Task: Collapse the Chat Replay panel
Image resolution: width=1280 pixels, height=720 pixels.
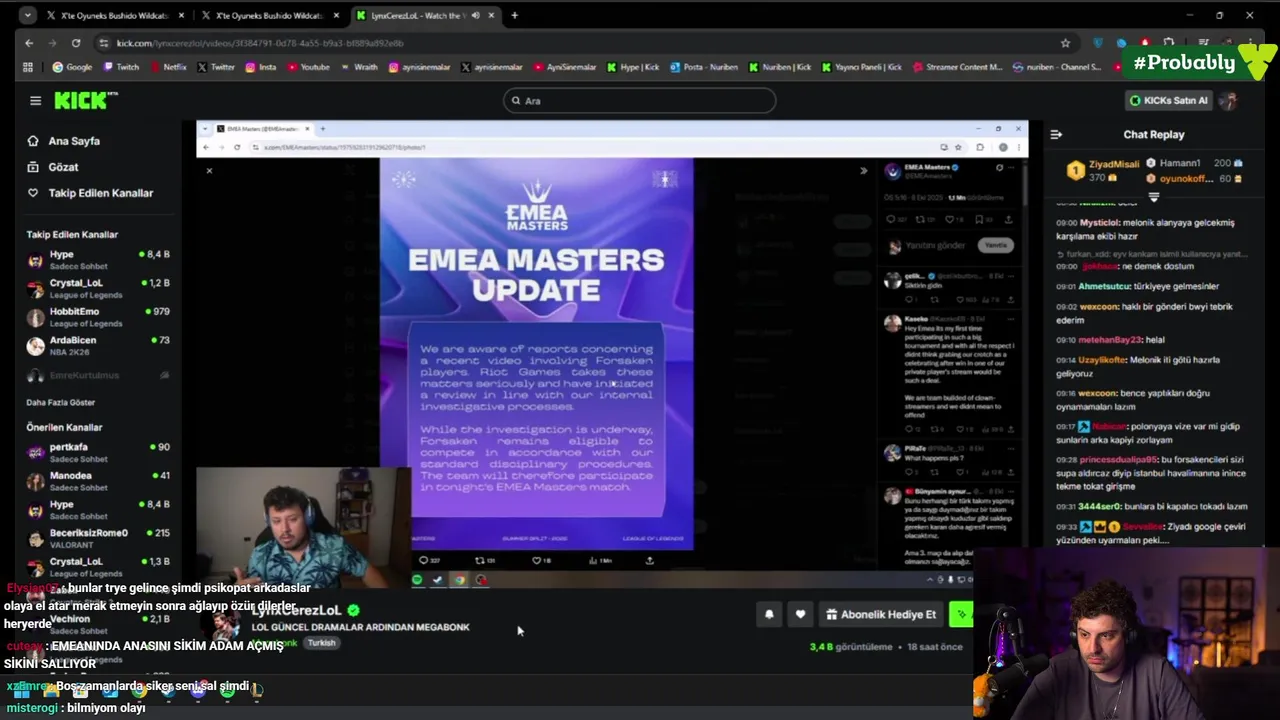Action: click(1056, 134)
